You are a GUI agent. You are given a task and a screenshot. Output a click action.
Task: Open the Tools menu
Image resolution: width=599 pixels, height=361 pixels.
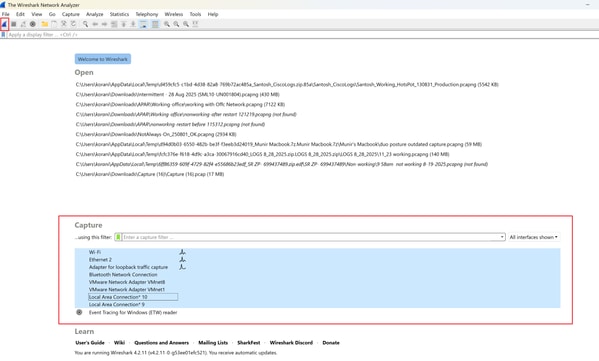[x=195, y=14]
